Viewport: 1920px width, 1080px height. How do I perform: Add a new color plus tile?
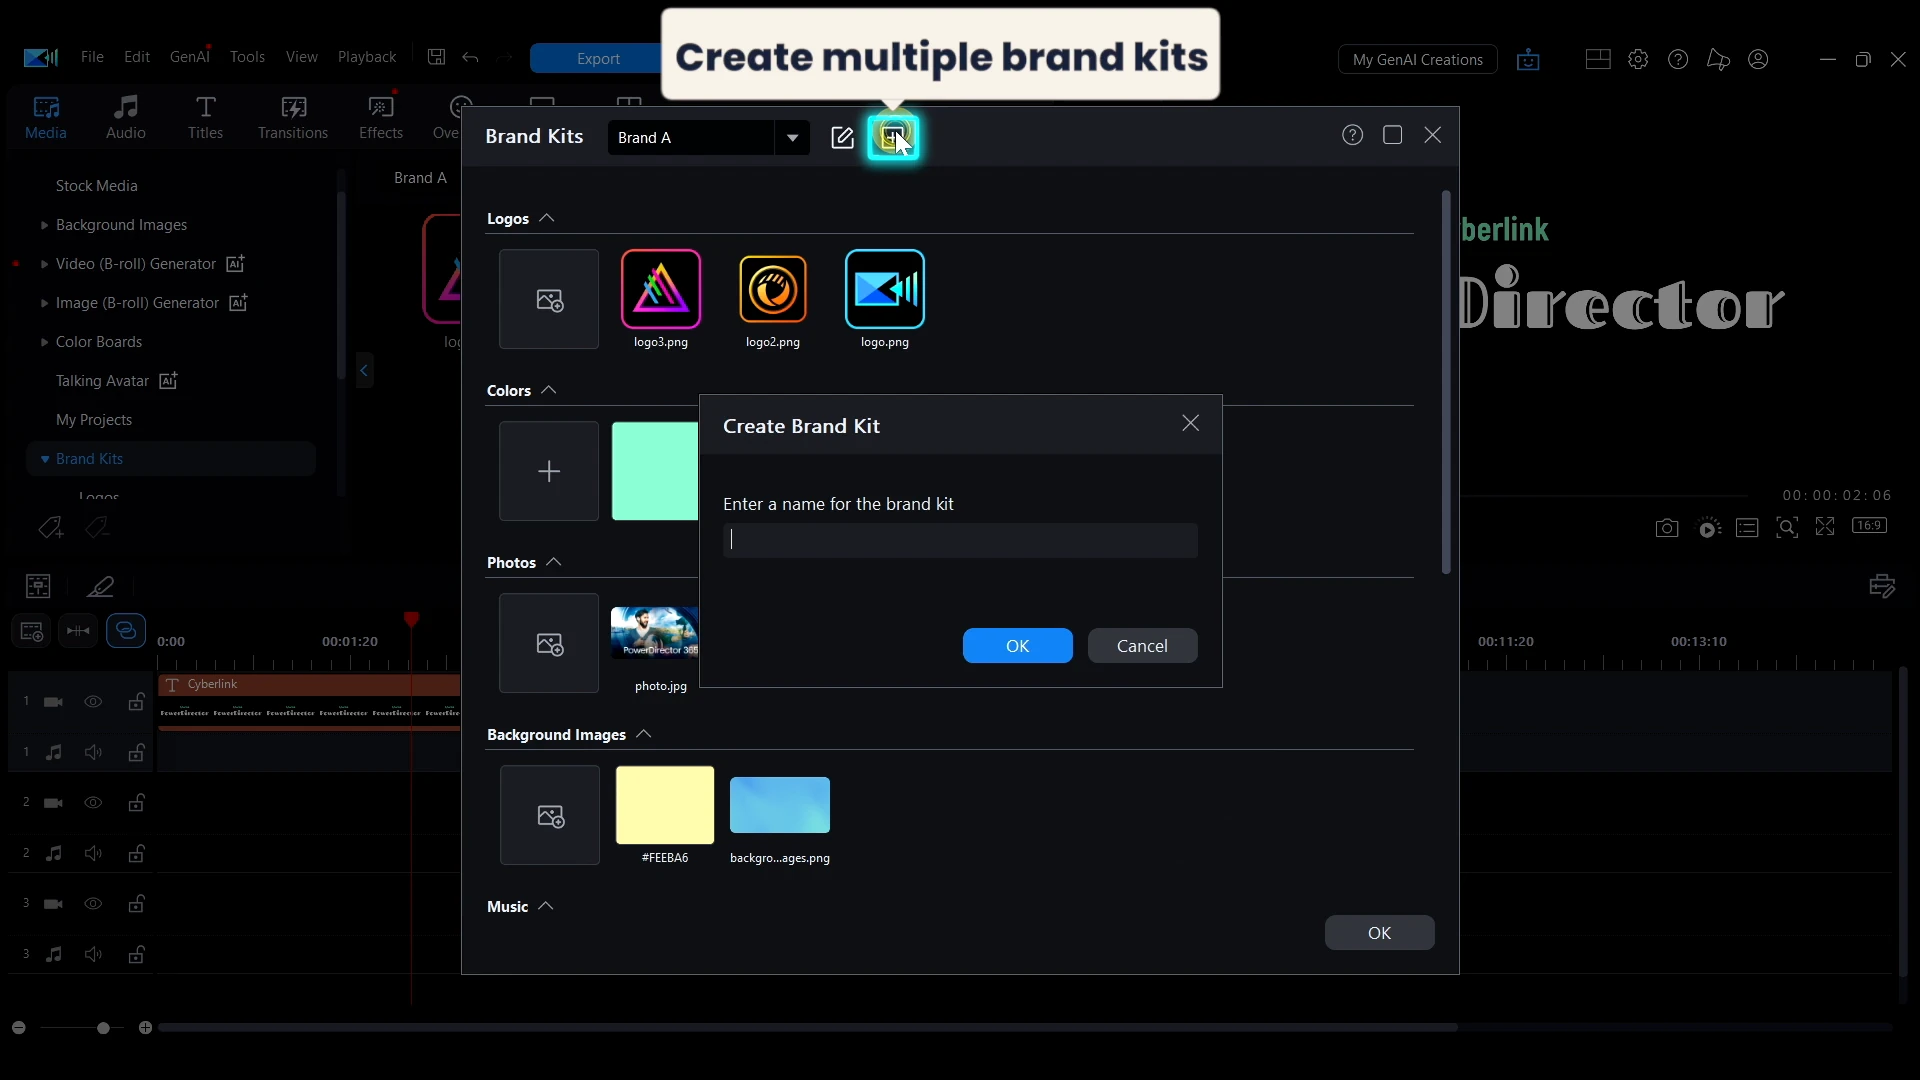click(x=549, y=471)
